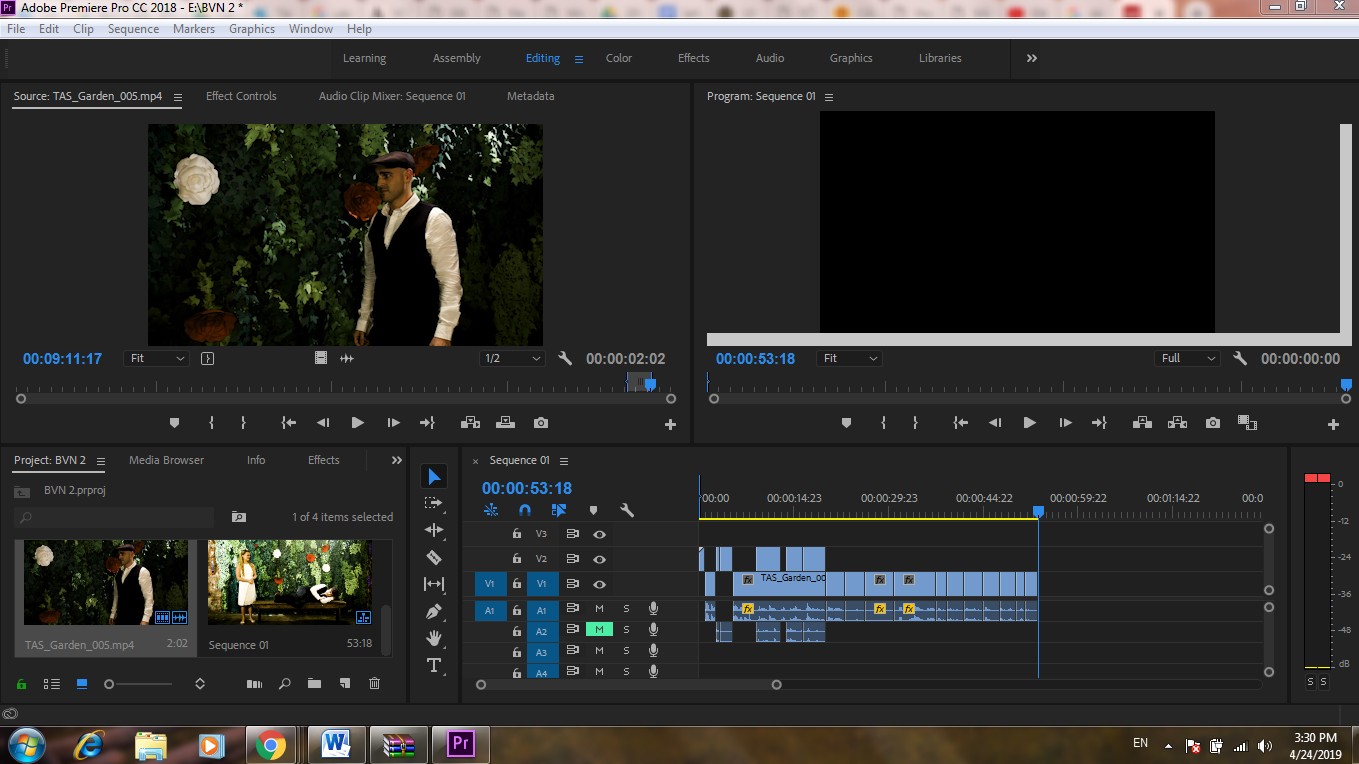The width and height of the screenshot is (1359, 764).
Task: Click Export Frame camera in Source monitor
Action: 541,423
